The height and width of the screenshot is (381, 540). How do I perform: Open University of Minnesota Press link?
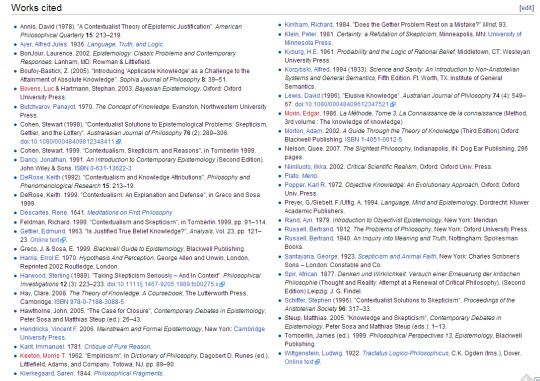click(403, 38)
